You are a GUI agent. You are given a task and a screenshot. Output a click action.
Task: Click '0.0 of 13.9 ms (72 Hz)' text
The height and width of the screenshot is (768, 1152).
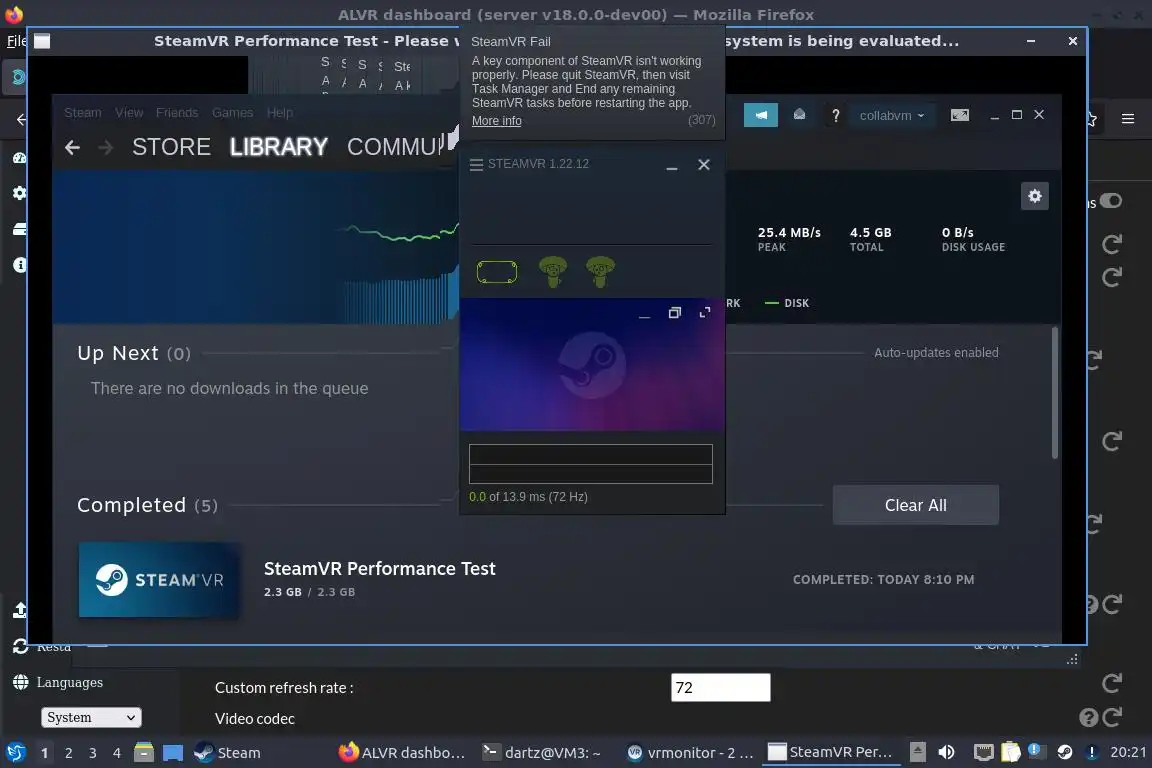coord(528,497)
